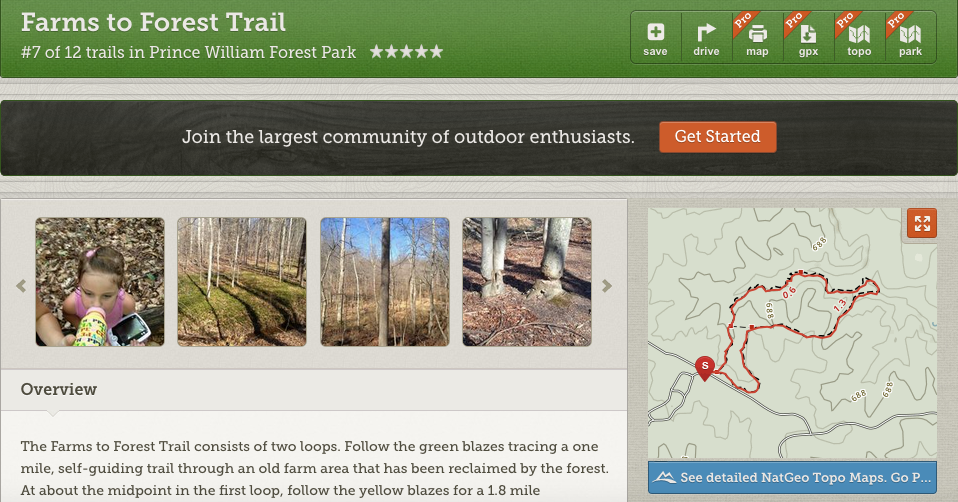Select the Overview section tab
Screen dimensions: 958x502
[x=59, y=390]
